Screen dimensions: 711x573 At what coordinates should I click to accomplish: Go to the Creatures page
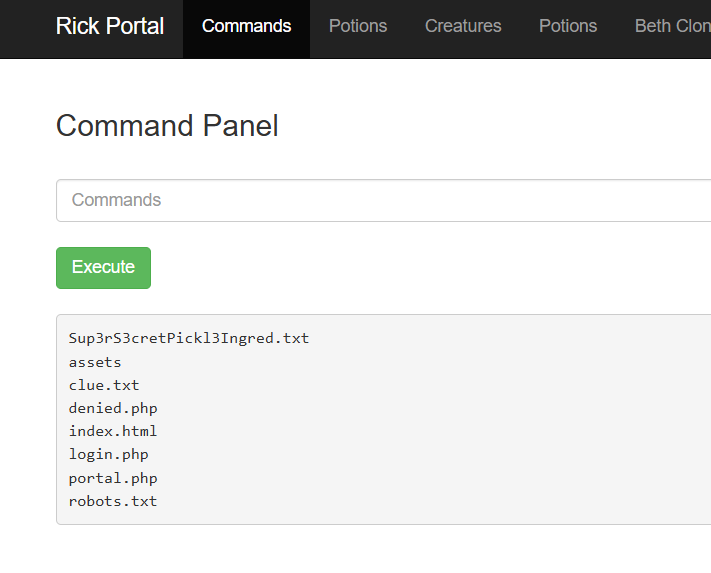coord(463,26)
